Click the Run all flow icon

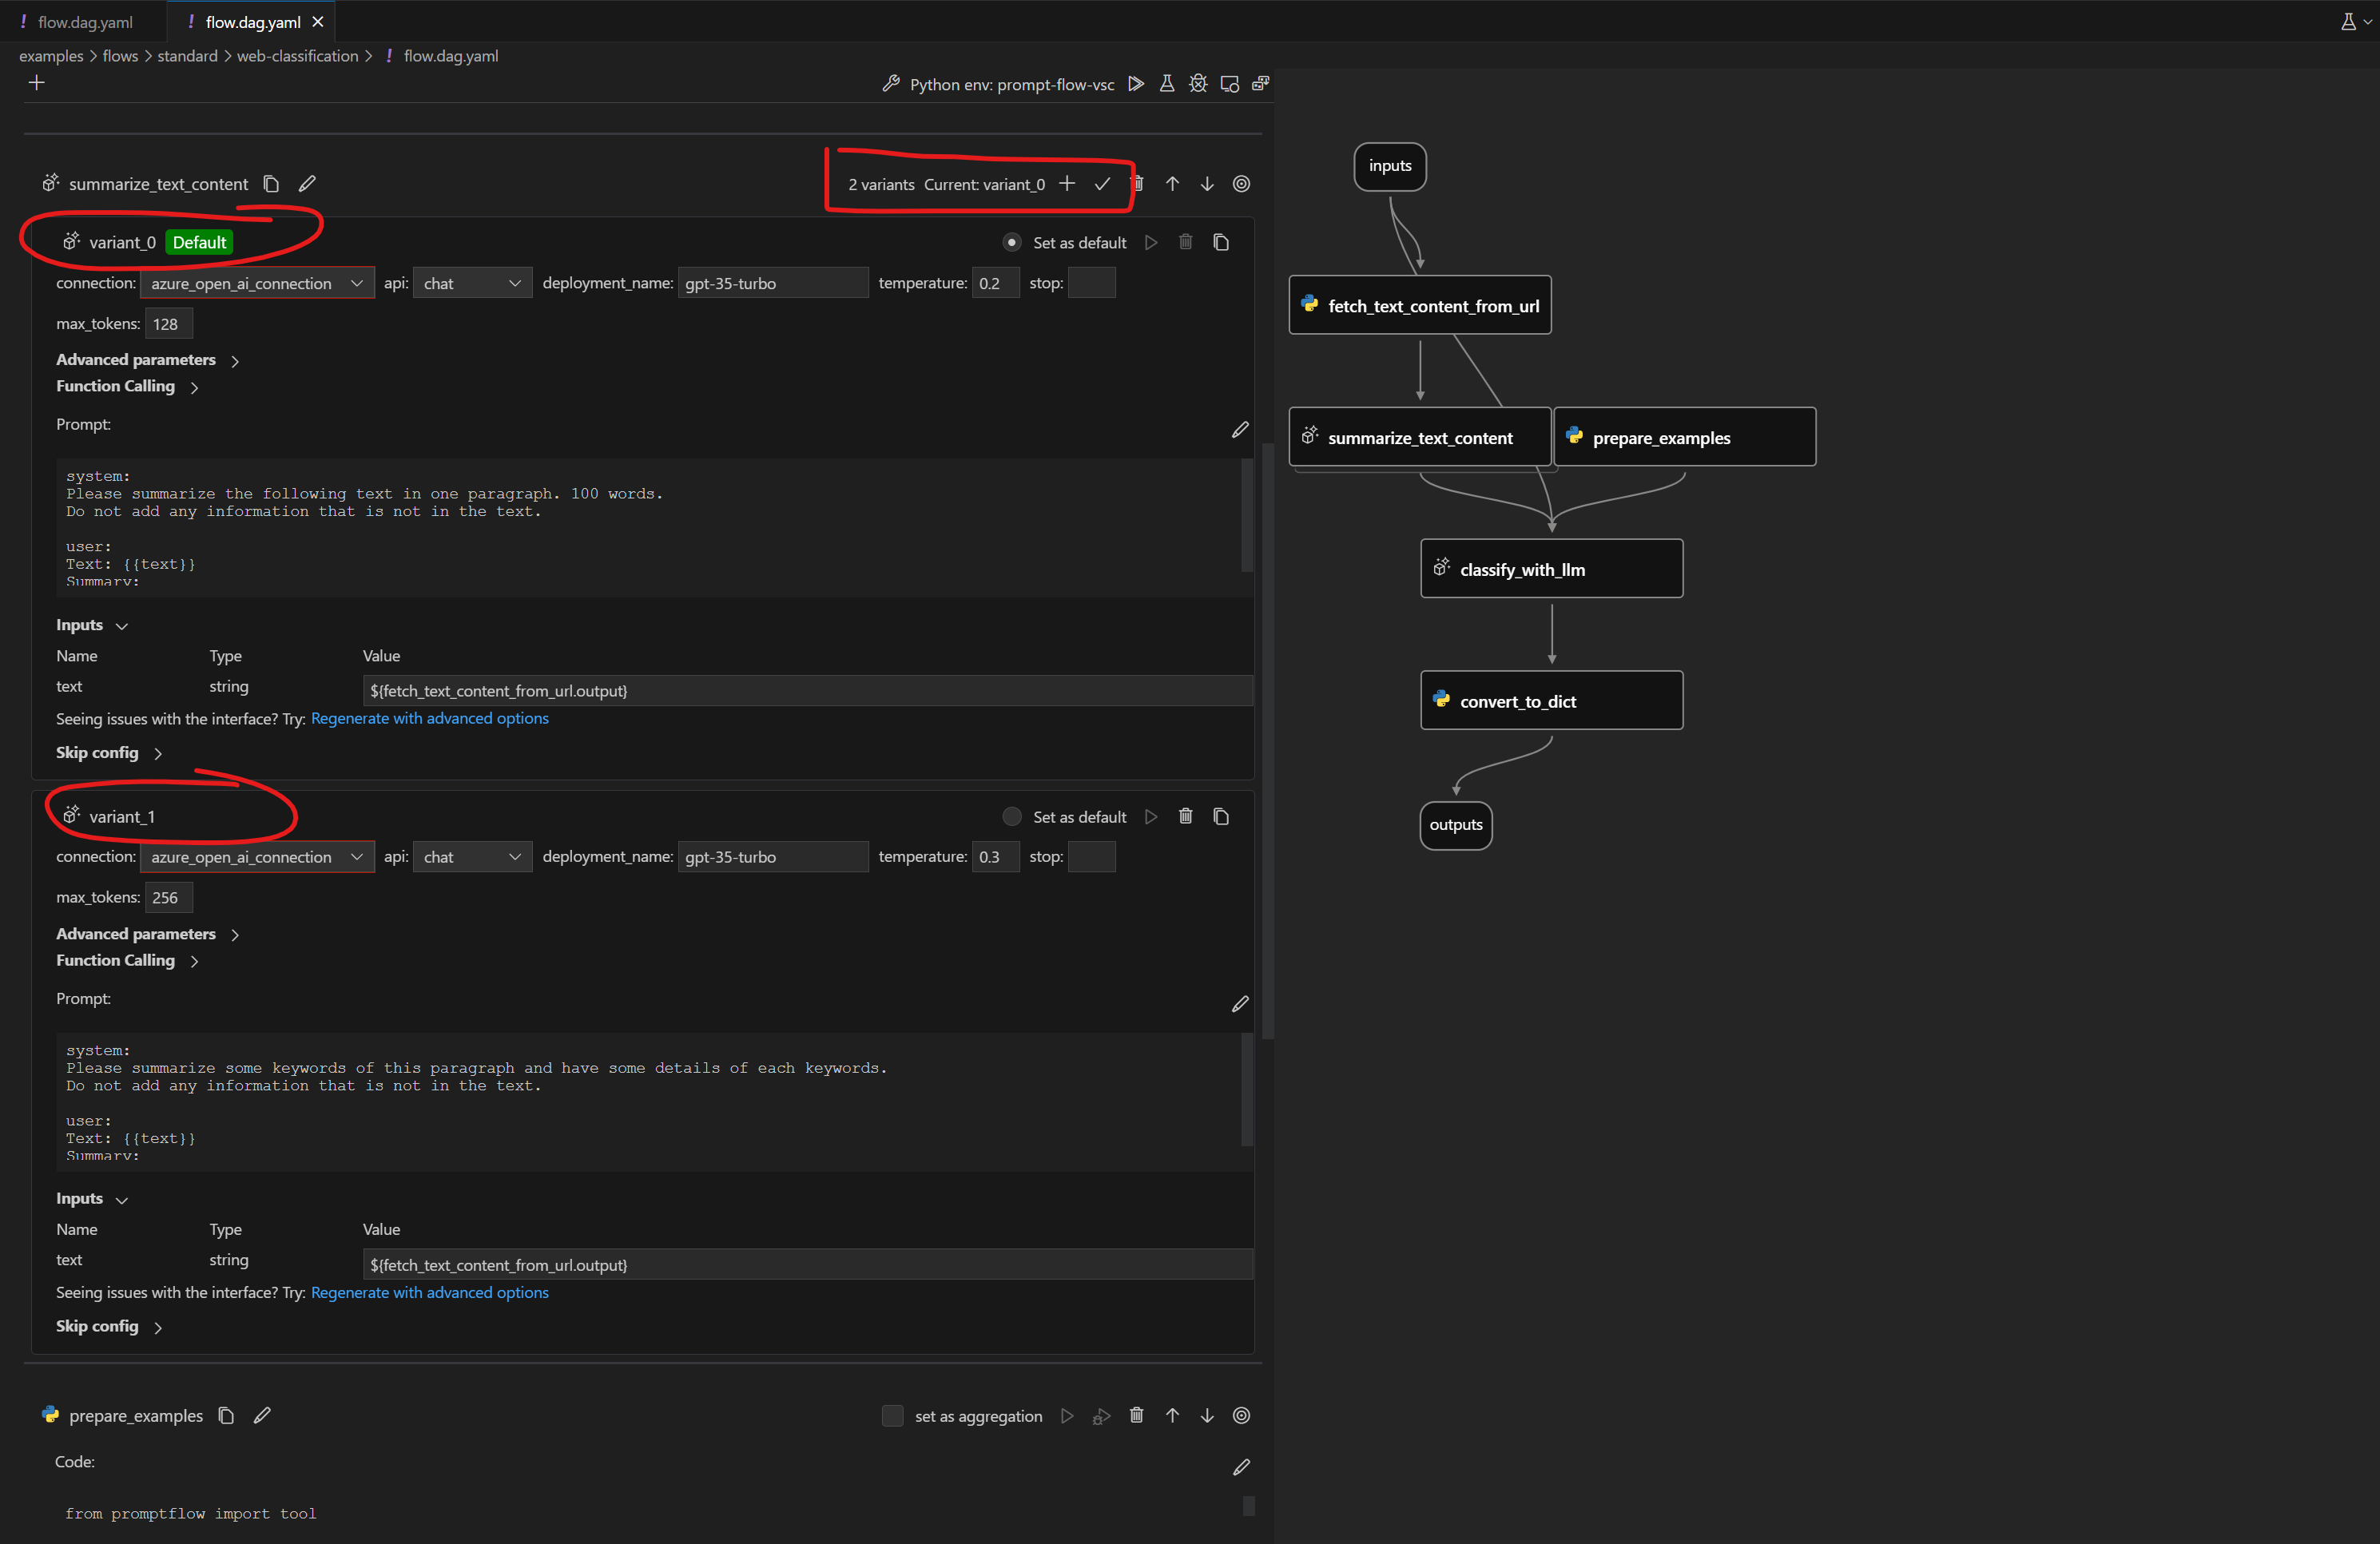(x=1135, y=84)
